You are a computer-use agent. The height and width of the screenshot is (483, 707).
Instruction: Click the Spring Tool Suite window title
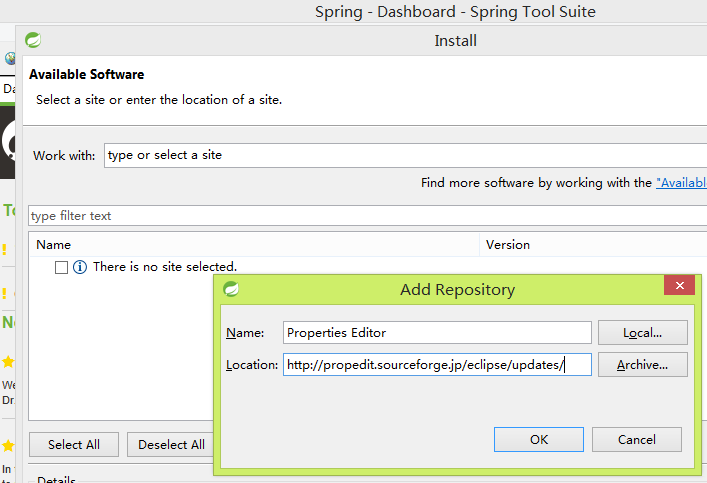[455, 11]
